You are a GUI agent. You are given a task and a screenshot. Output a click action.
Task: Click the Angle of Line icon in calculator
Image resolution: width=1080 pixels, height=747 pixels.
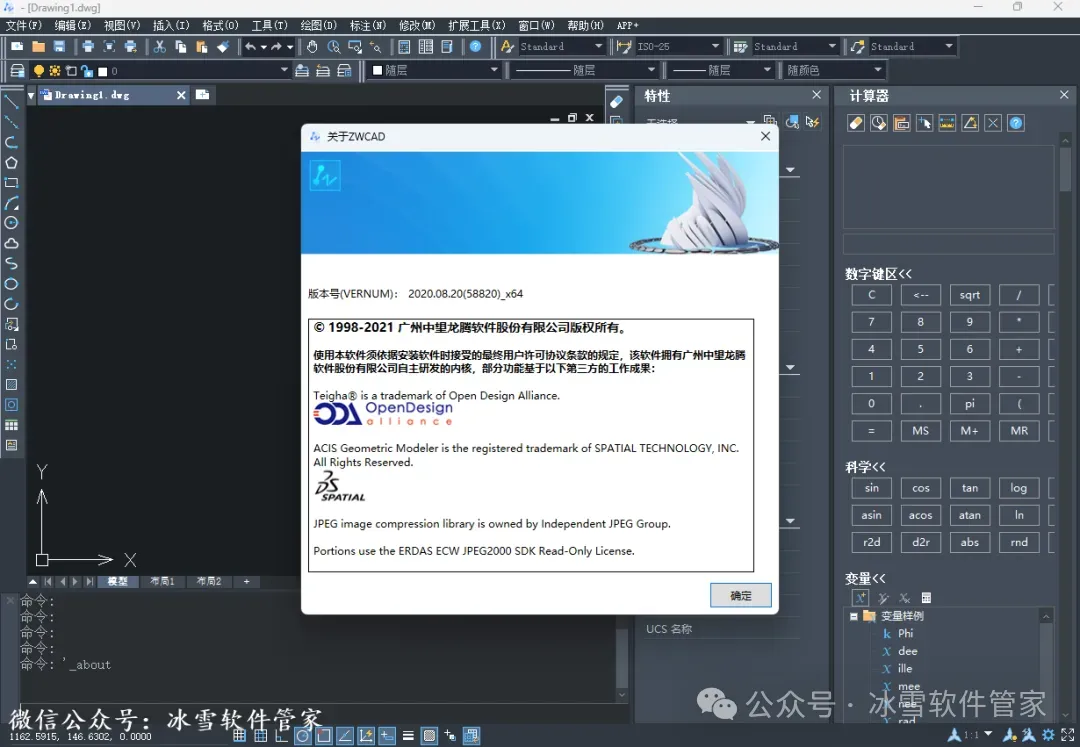[970, 123]
